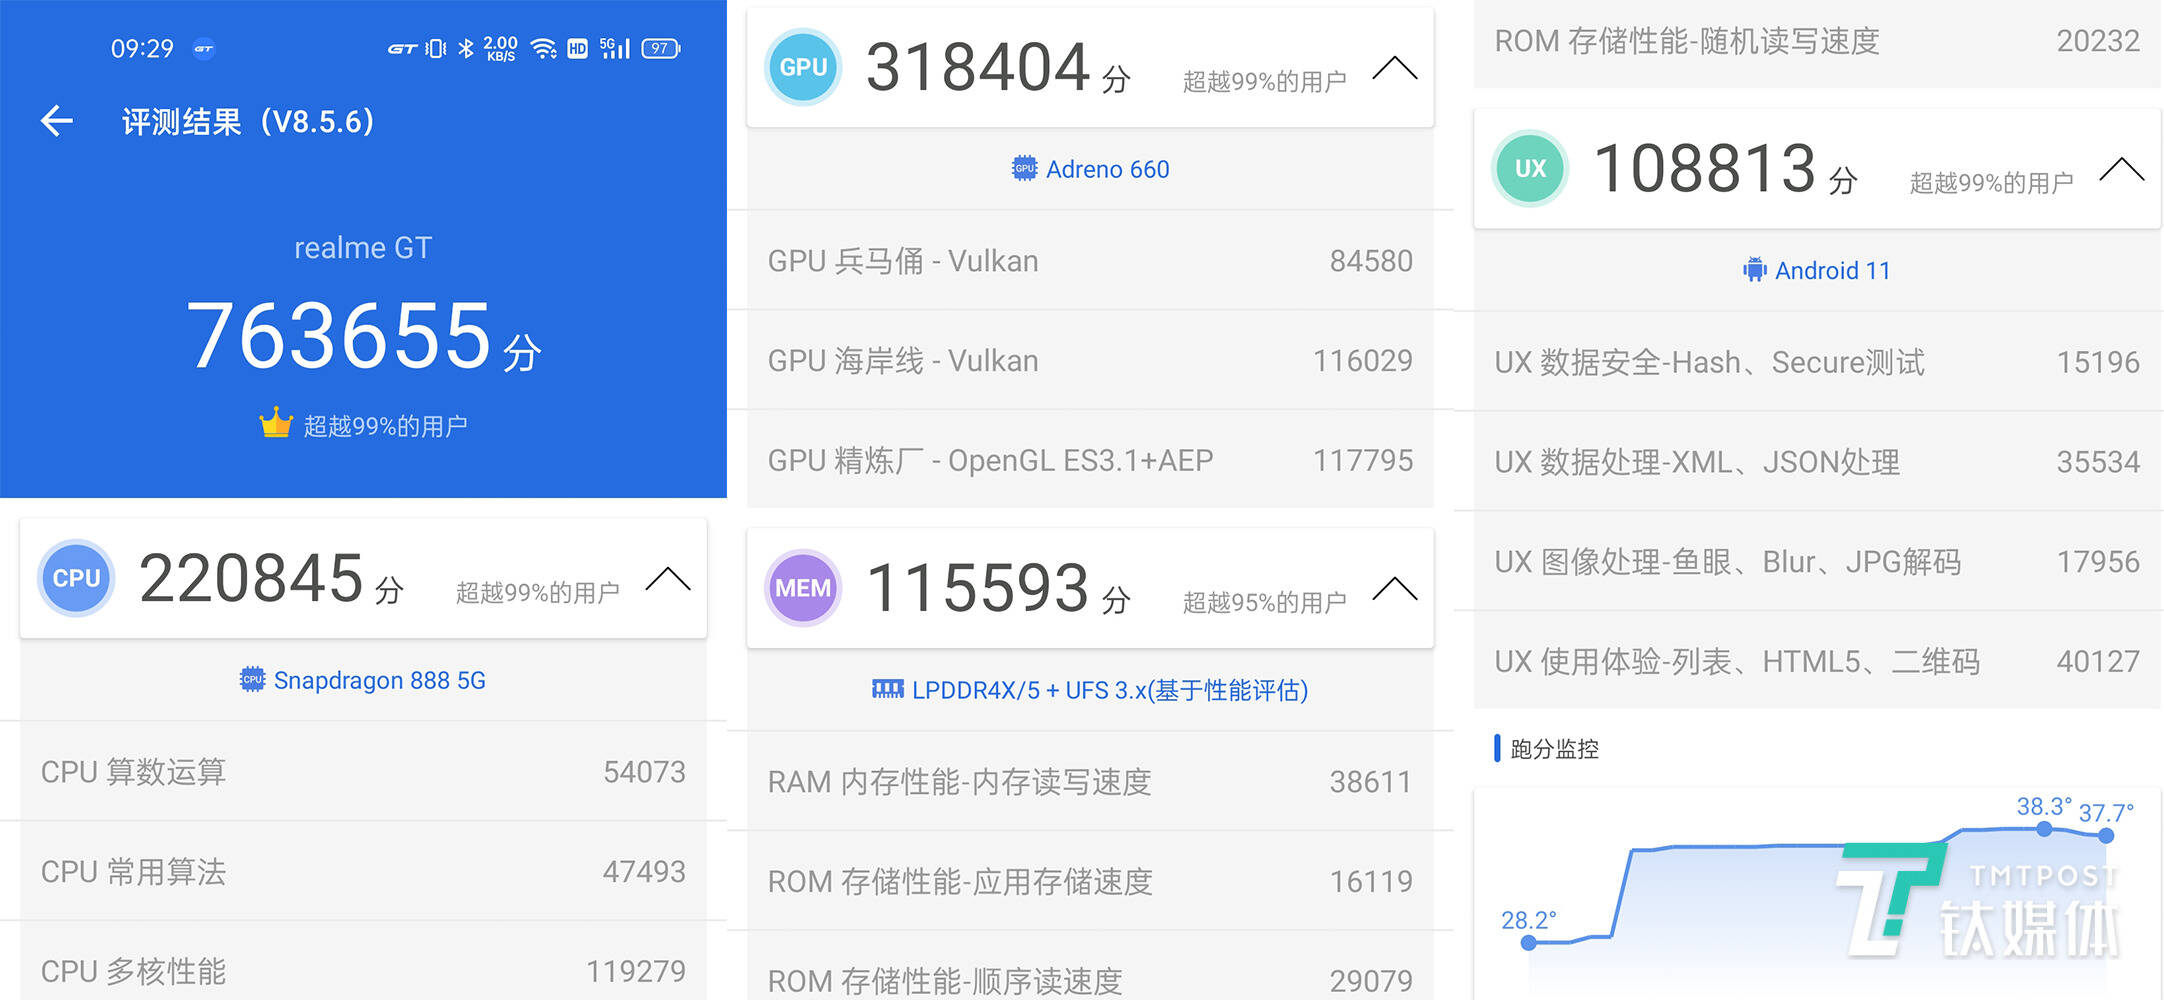Select the GPU 海岸线 - Vulkan row
This screenshot has height=1000, width=2164.
(x=1090, y=360)
